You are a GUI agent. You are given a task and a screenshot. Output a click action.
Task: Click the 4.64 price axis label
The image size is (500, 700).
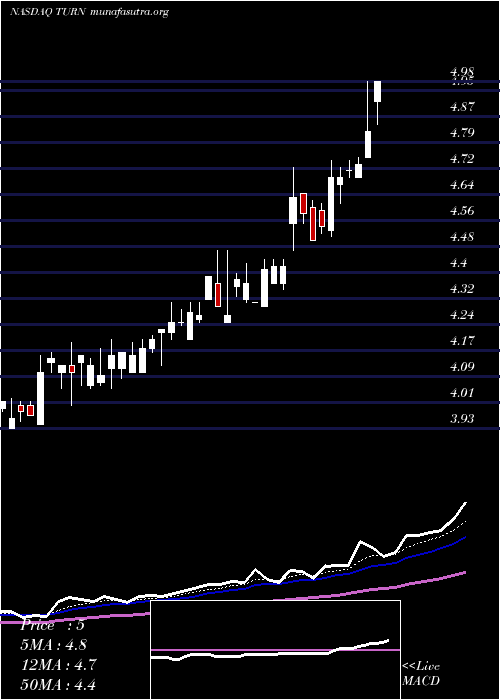[461, 185]
